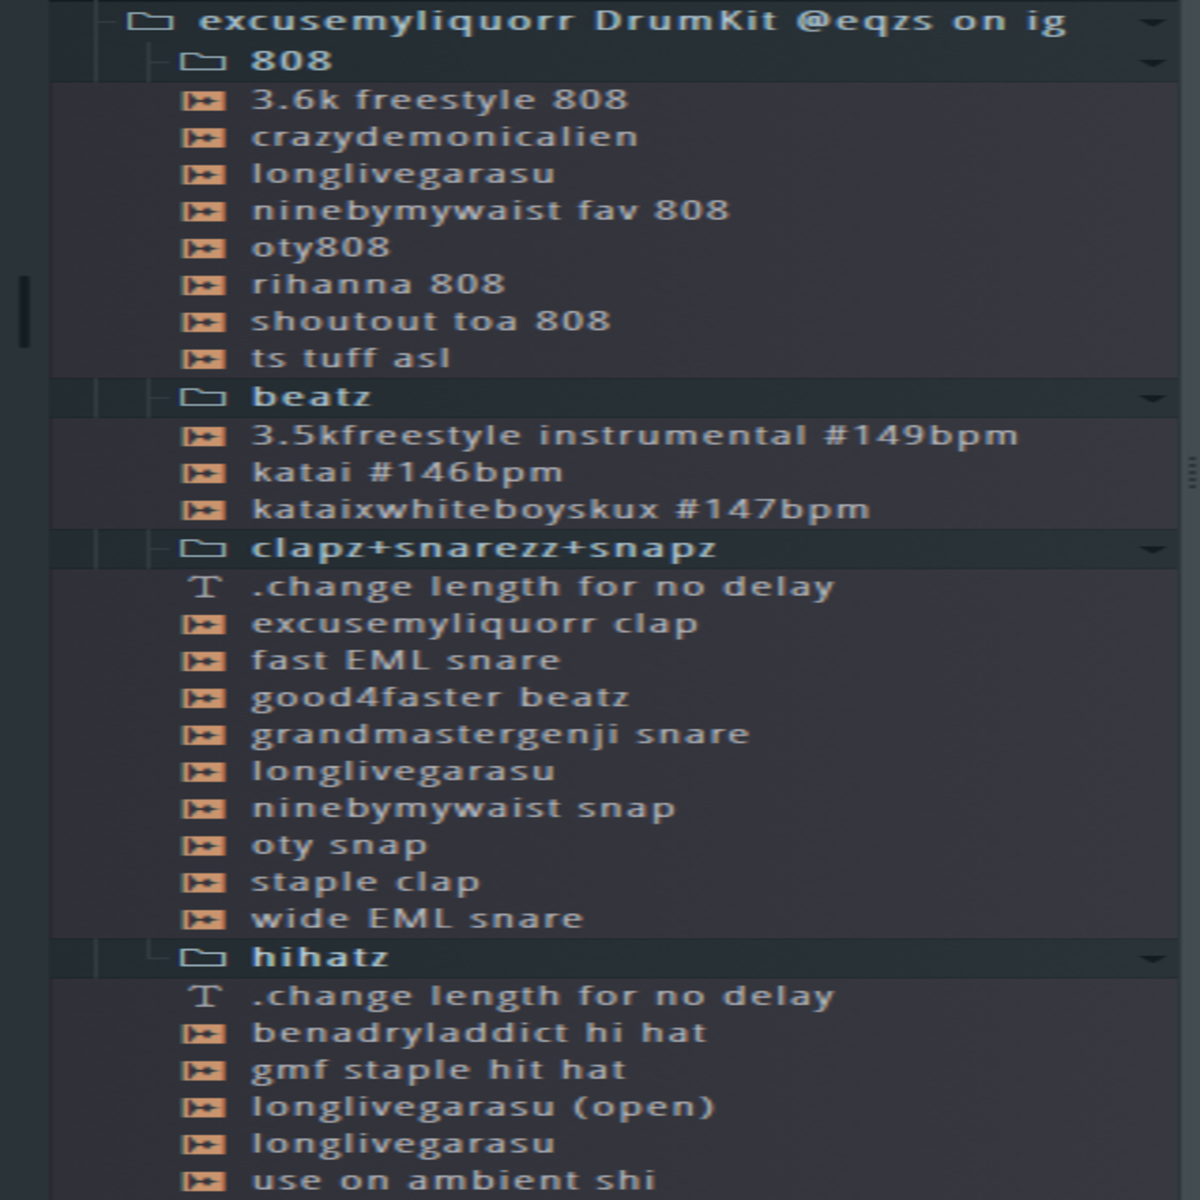1200x1200 pixels.
Task: Select longlivegarasu below longlivegarasu (open)
Action: [403, 1144]
